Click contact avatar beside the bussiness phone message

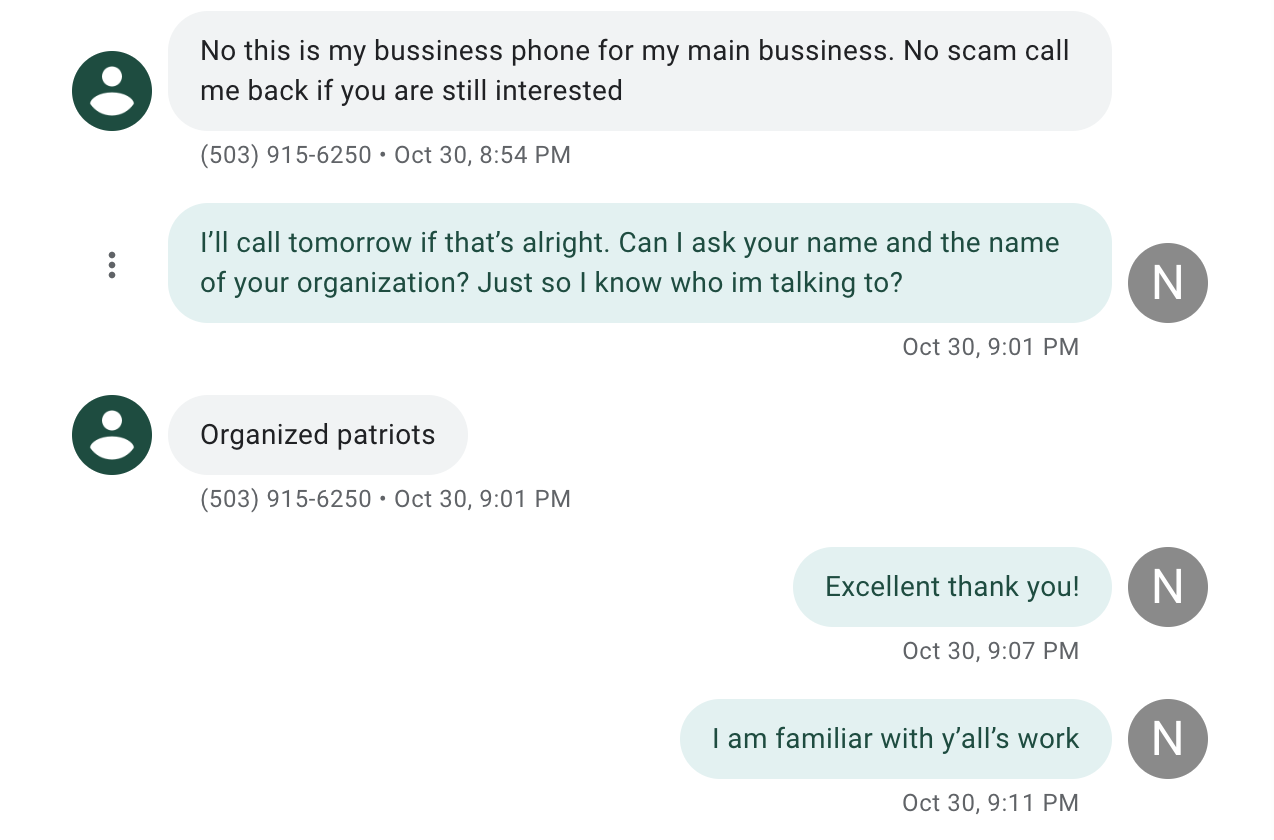coord(112,91)
